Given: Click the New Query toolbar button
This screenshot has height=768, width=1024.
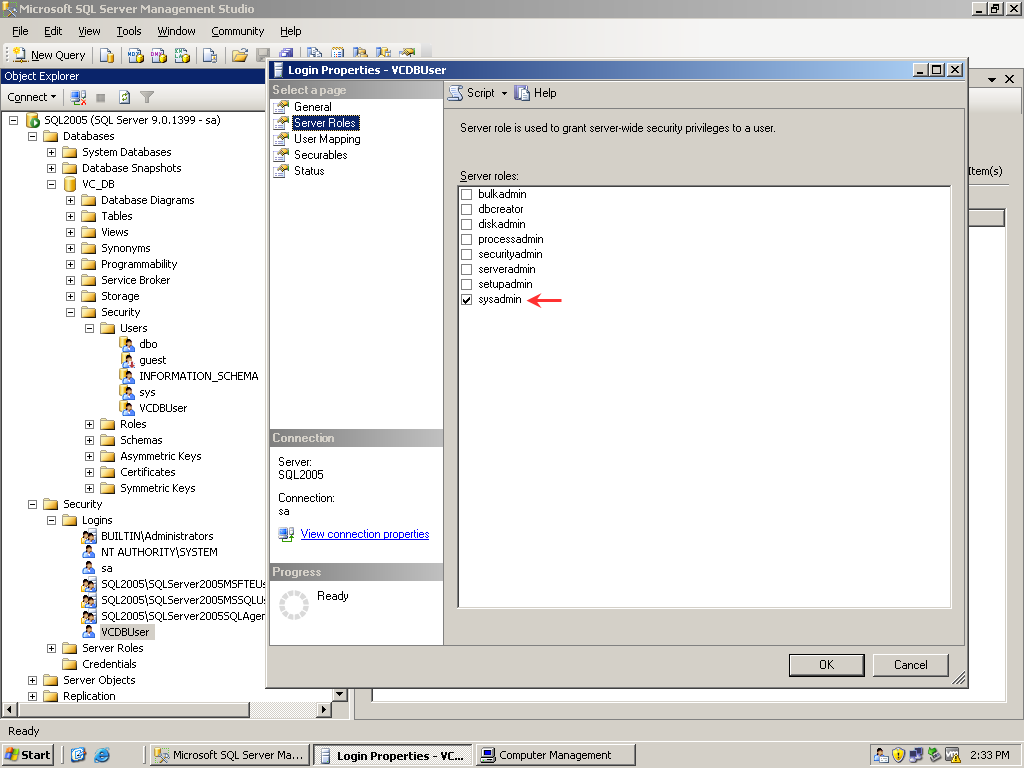Looking at the screenshot, I should 49,55.
